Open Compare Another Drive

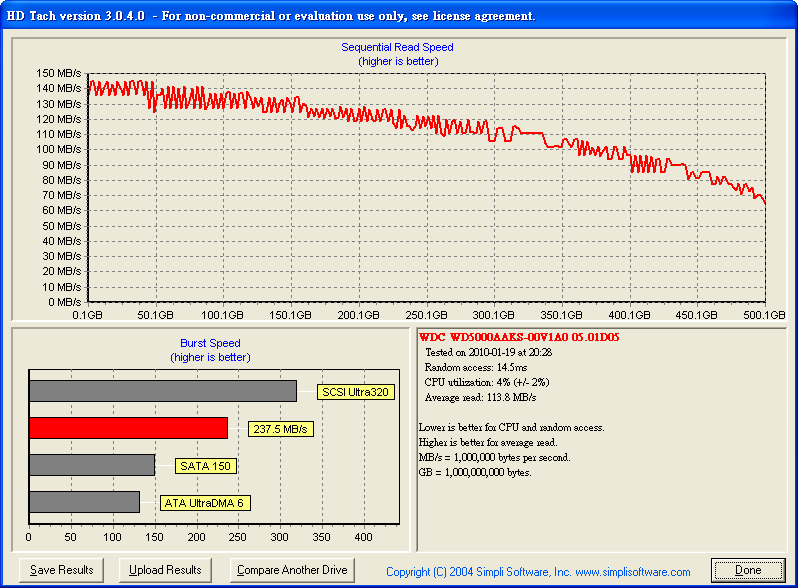291,570
